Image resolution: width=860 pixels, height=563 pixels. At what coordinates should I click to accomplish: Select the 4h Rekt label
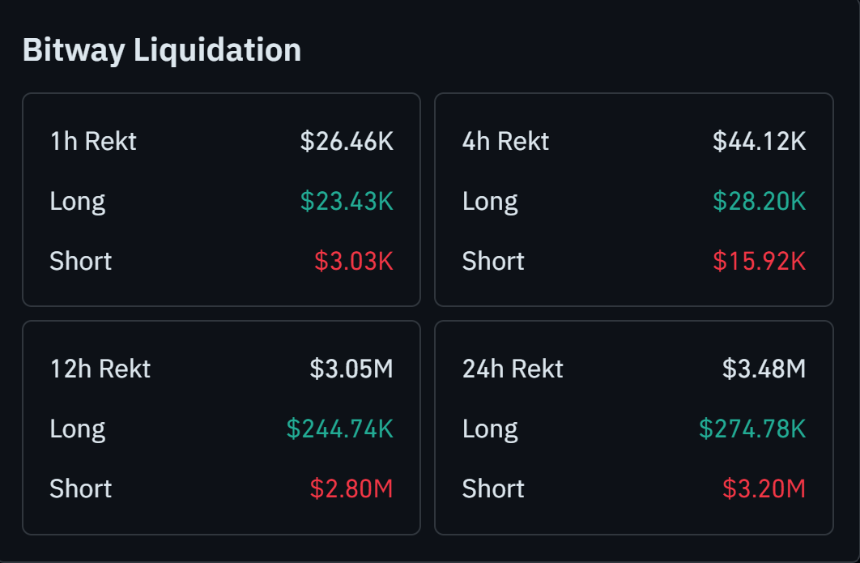point(505,142)
